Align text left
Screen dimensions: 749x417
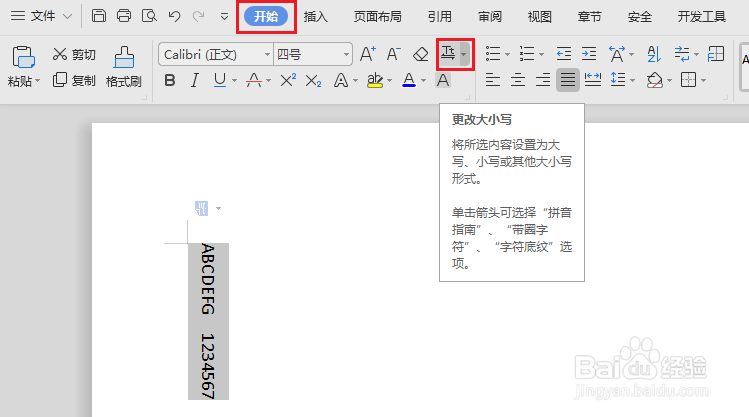493,80
